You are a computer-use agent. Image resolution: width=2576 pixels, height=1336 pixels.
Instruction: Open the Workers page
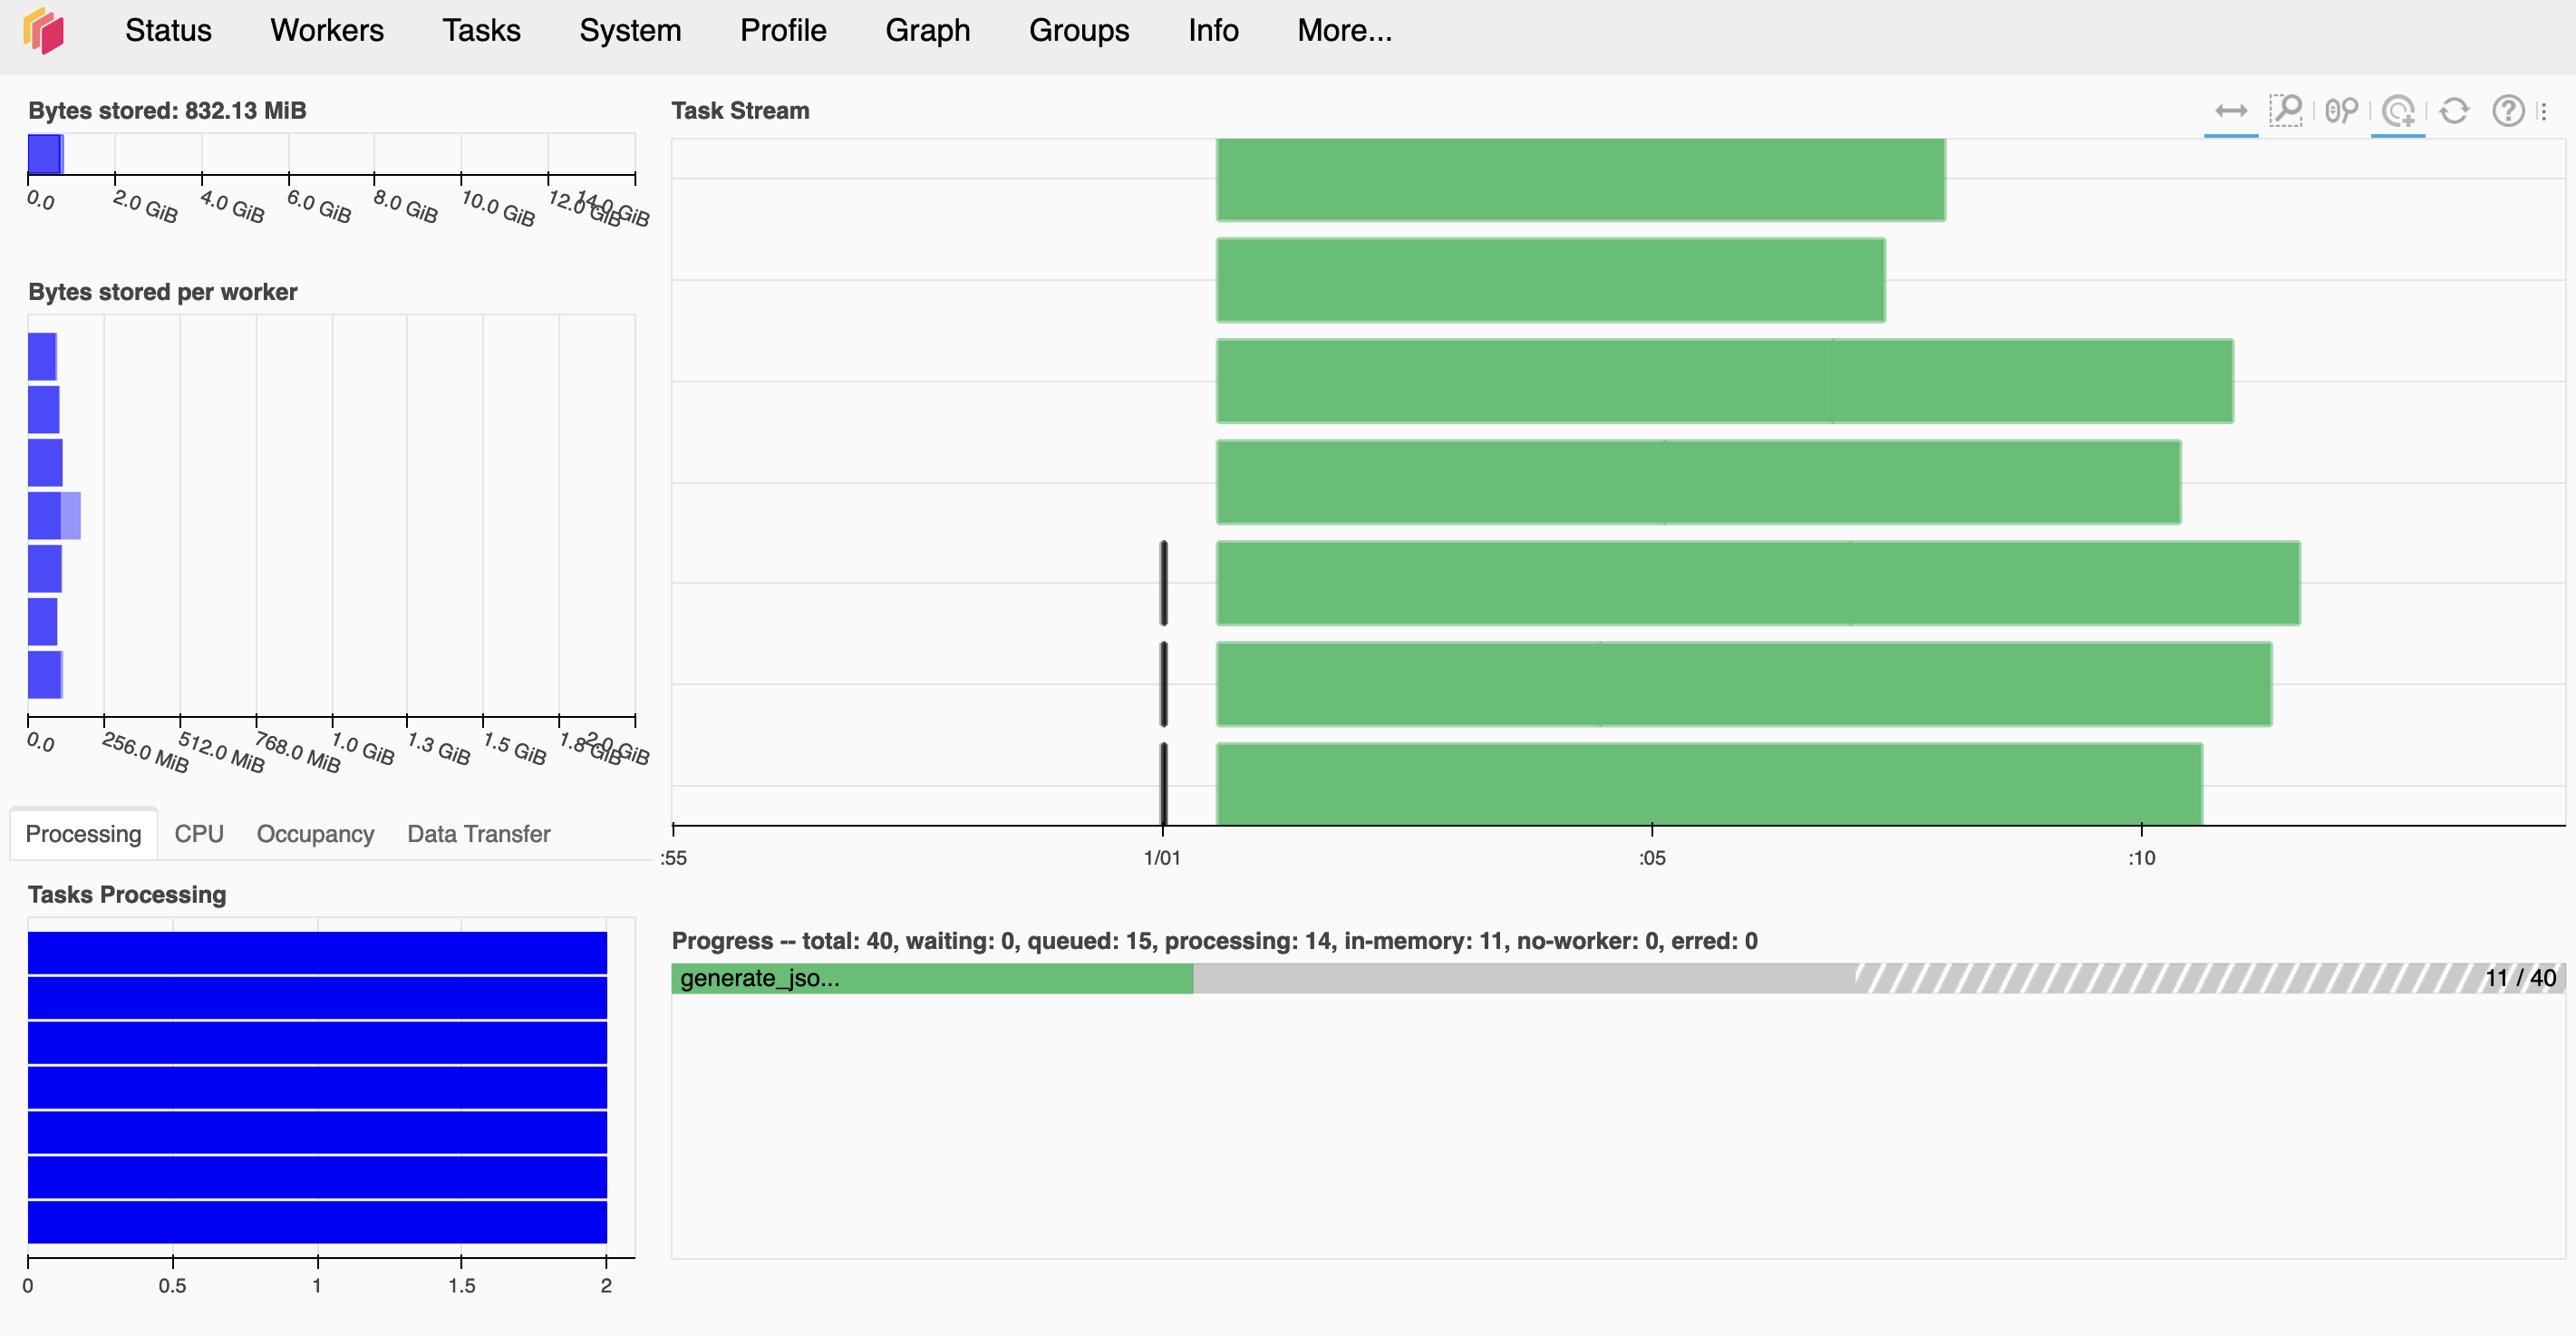tap(326, 31)
